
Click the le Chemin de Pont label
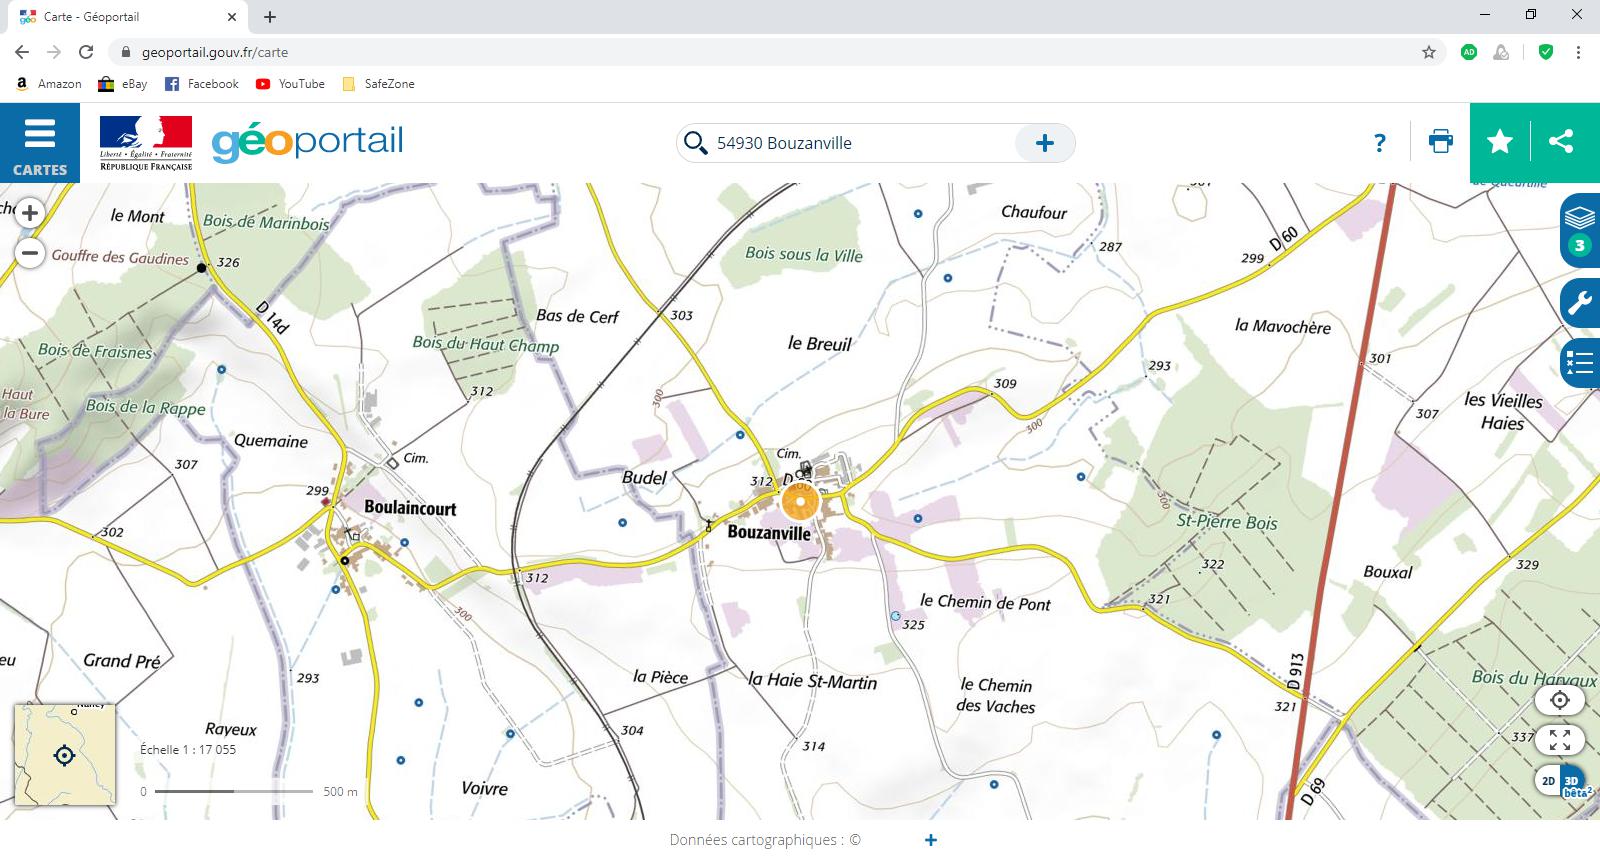coord(985,602)
